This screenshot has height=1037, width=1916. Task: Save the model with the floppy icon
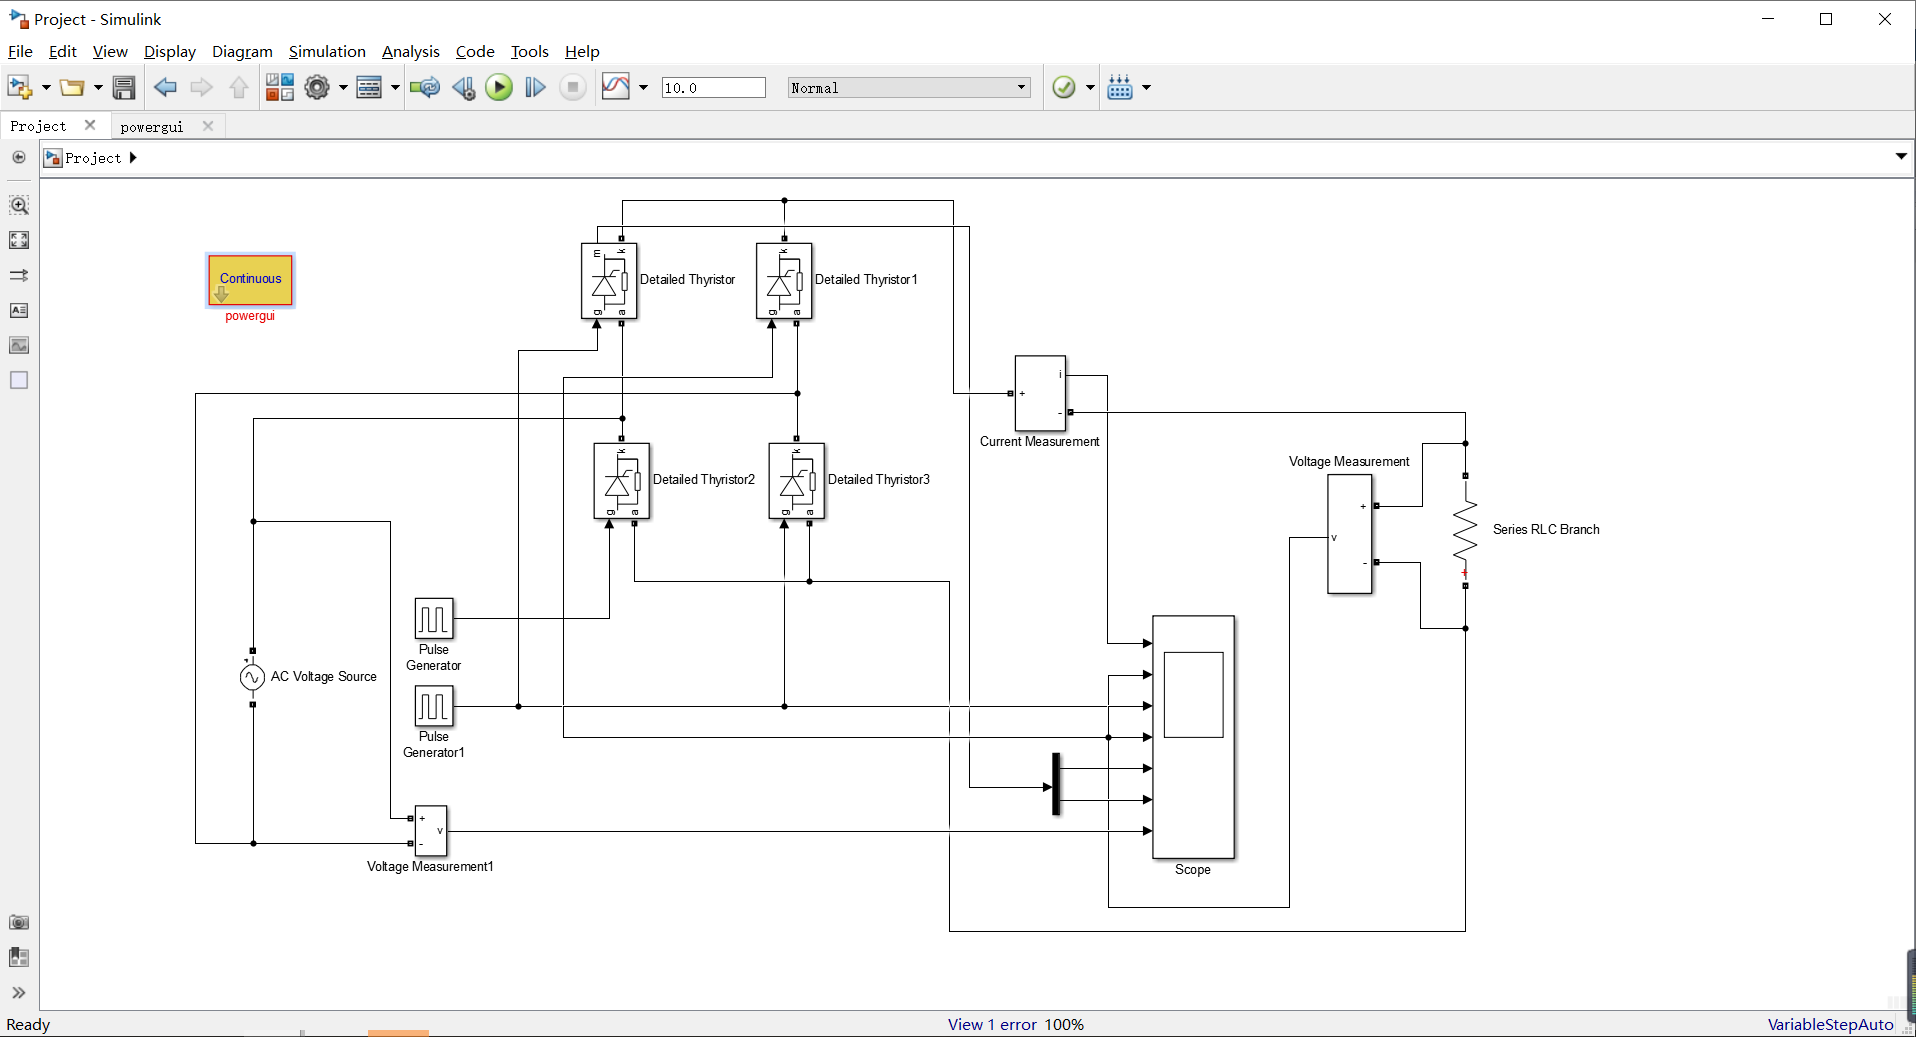[124, 88]
